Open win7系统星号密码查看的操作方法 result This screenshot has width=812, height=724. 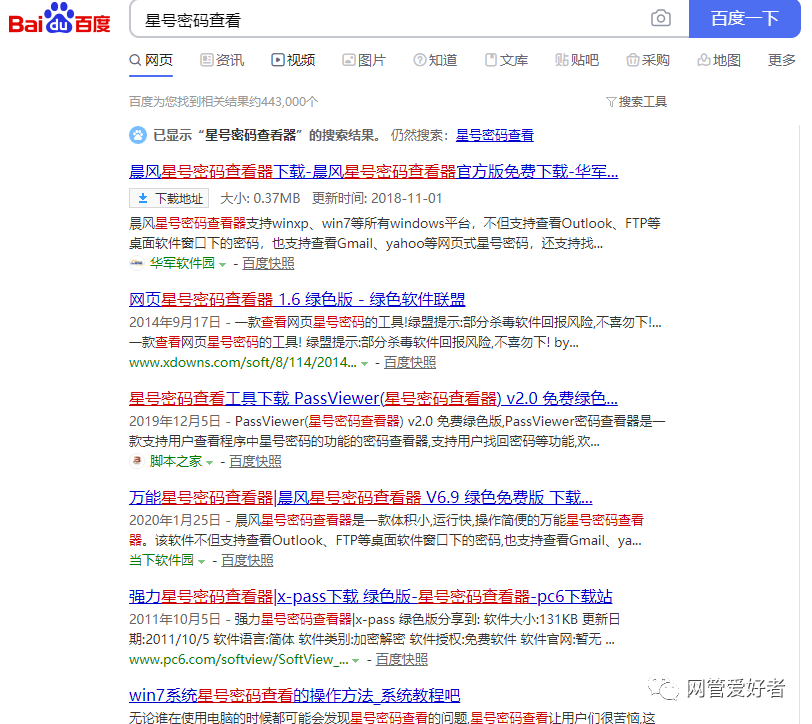click(x=295, y=695)
